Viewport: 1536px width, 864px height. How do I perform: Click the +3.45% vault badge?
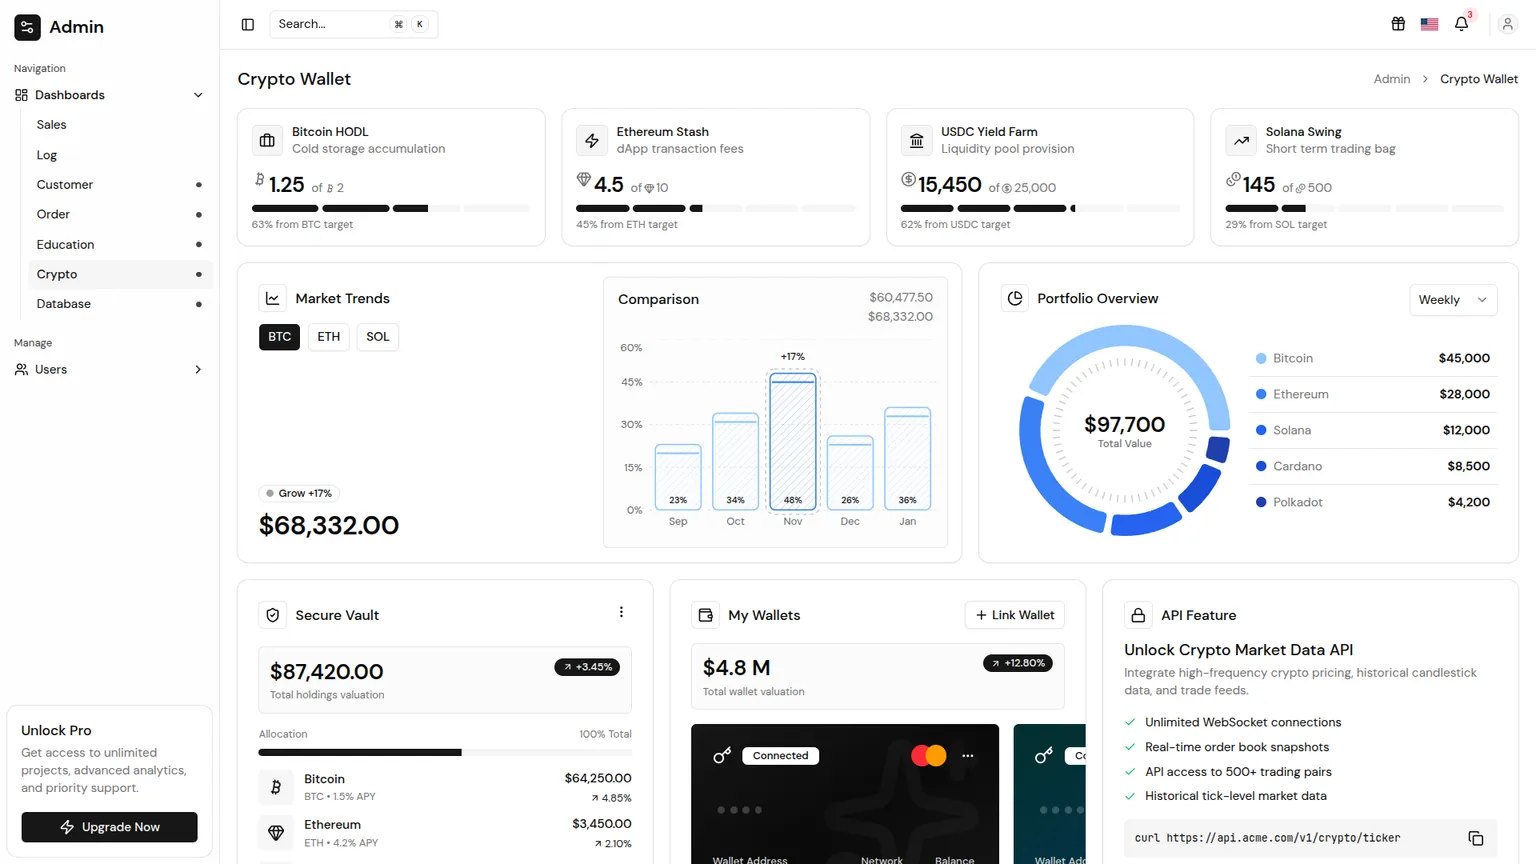click(x=587, y=667)
